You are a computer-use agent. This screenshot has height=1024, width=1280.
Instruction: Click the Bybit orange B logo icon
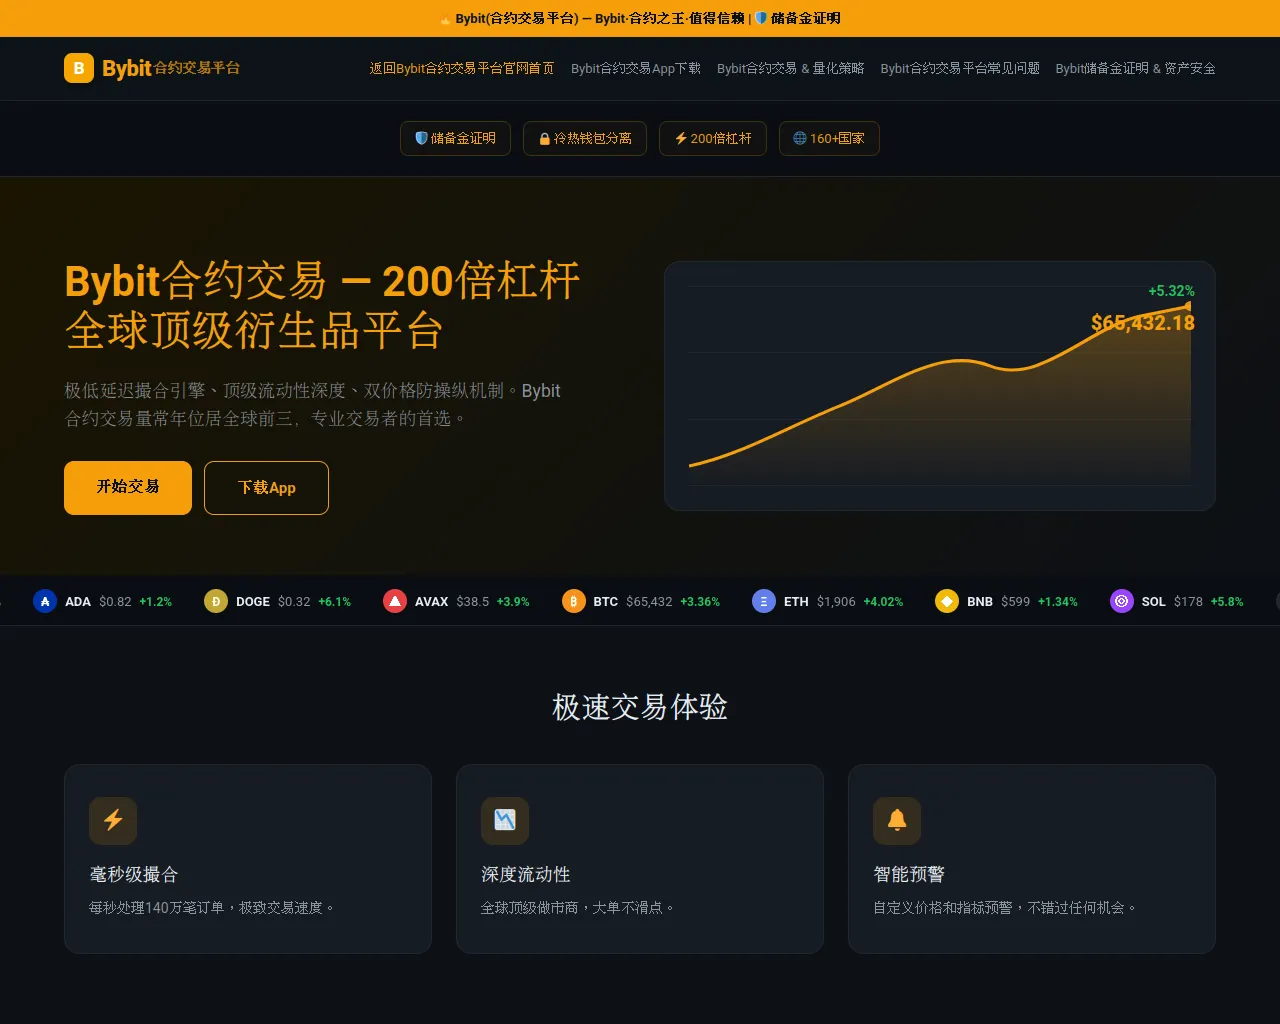click(79, 68)
